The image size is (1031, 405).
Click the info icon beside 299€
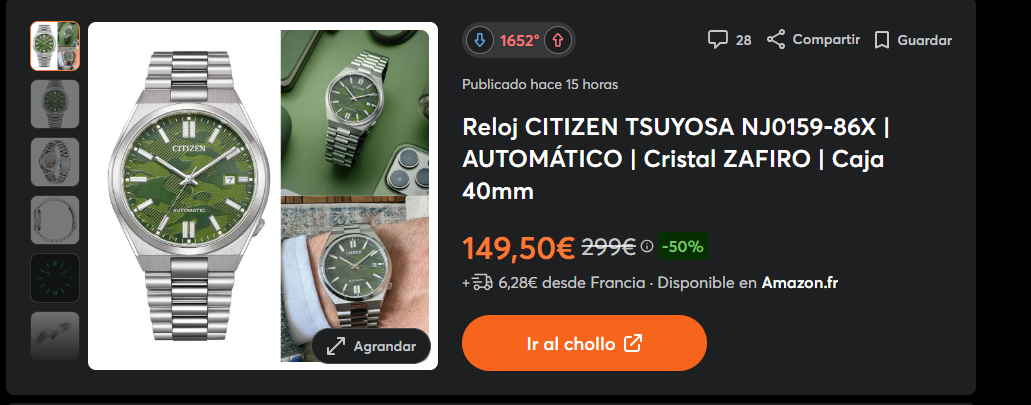pos(647,247)
